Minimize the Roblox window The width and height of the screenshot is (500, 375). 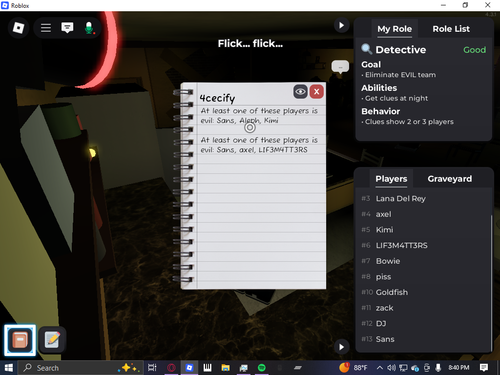tap(443, 5)
